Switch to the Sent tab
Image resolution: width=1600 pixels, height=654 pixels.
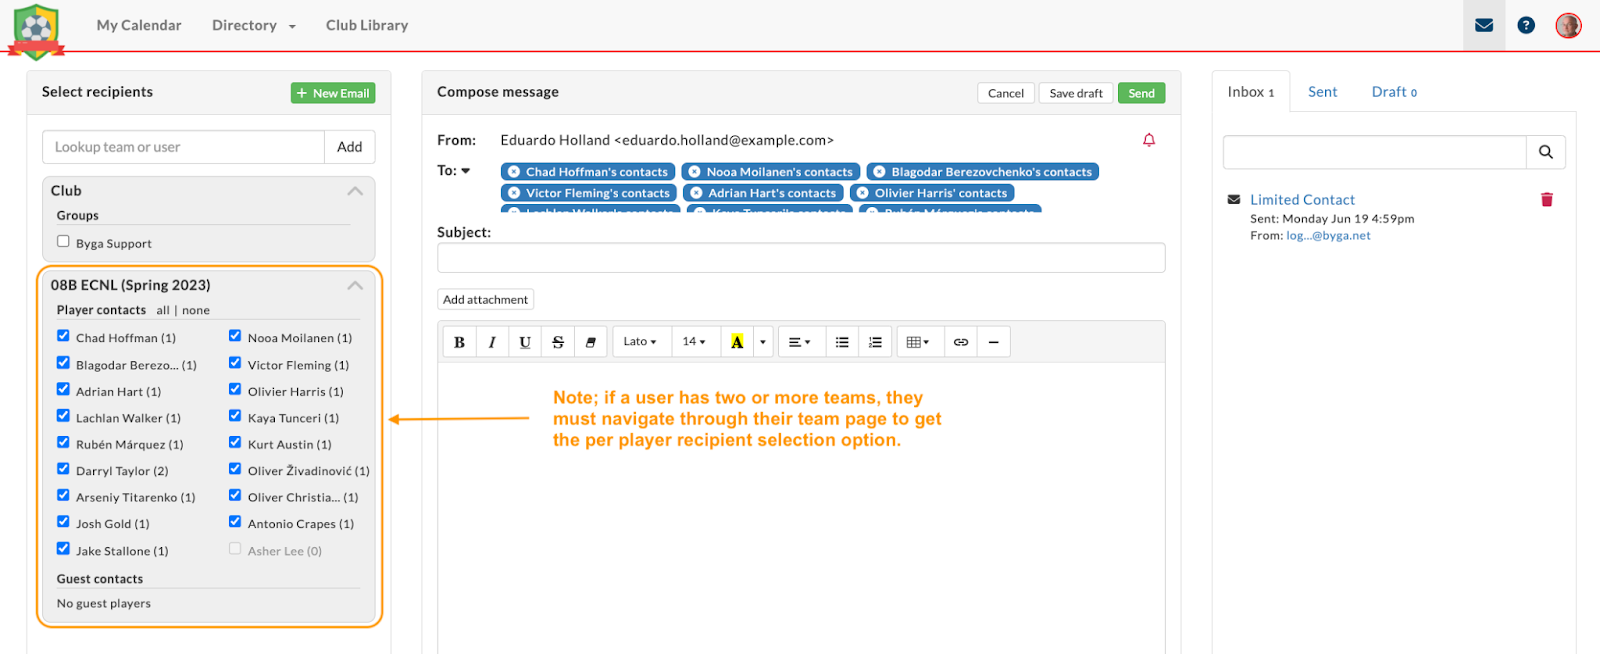point(1322,92)
